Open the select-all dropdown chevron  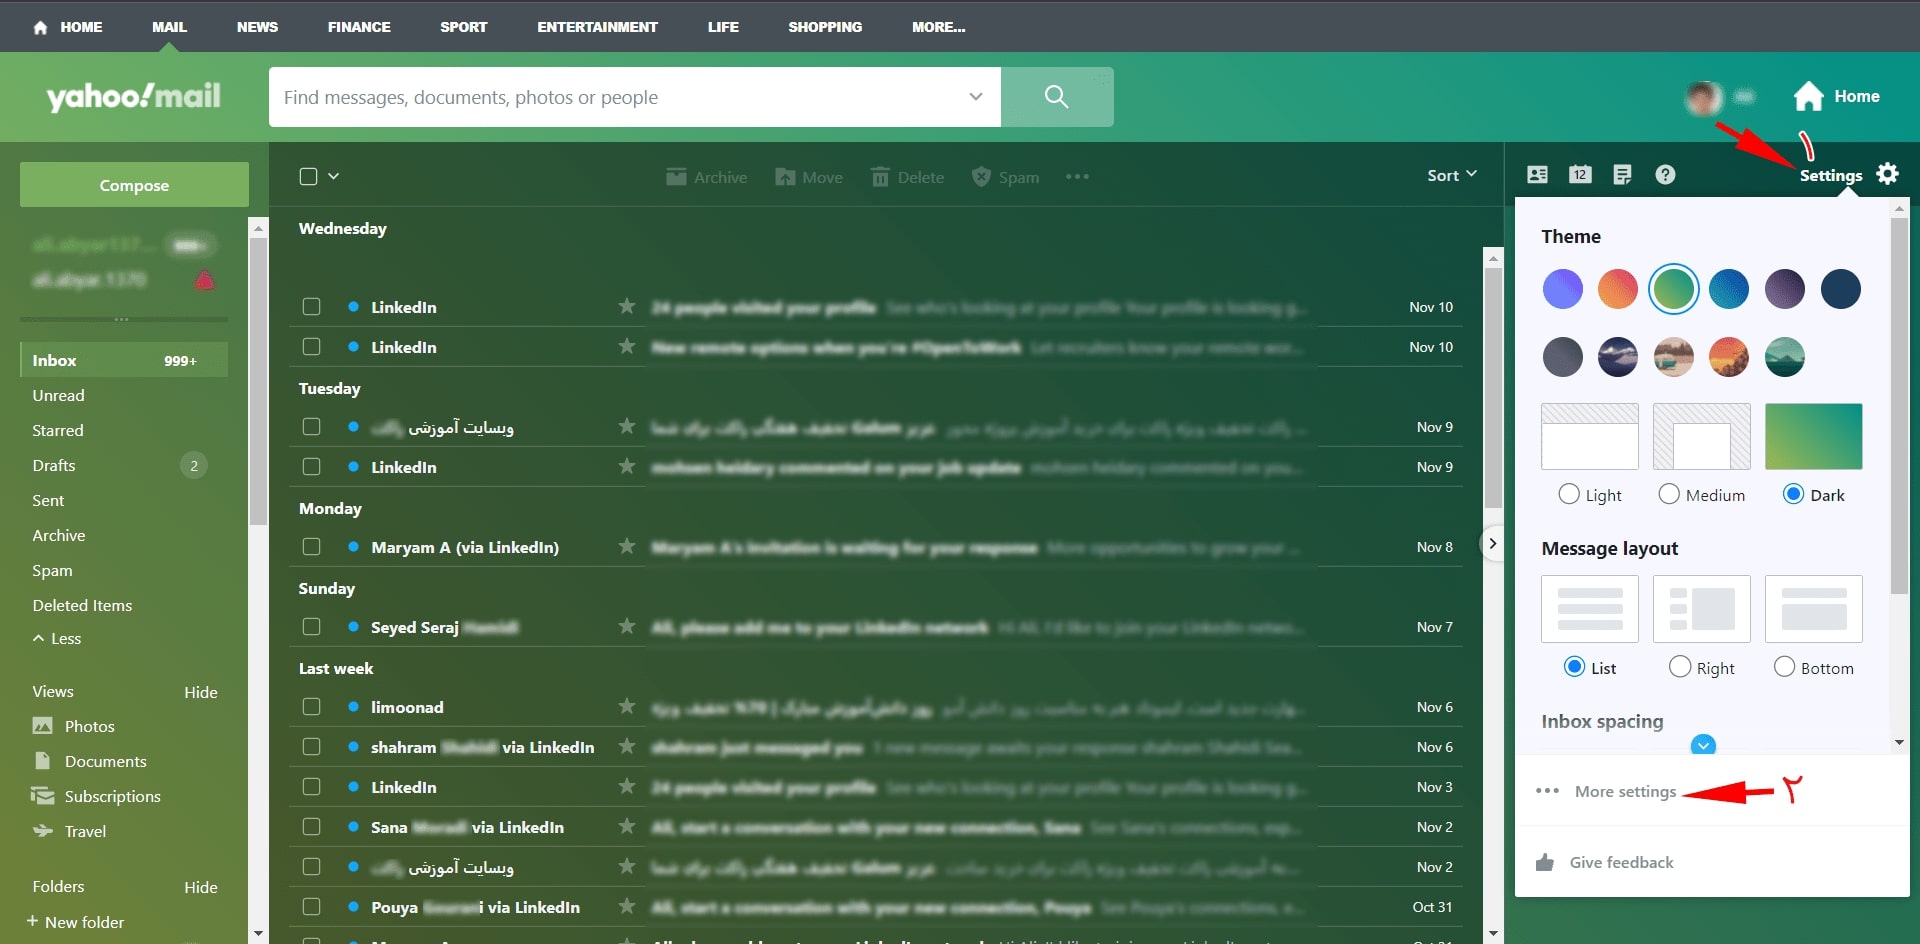coord(334,176)
